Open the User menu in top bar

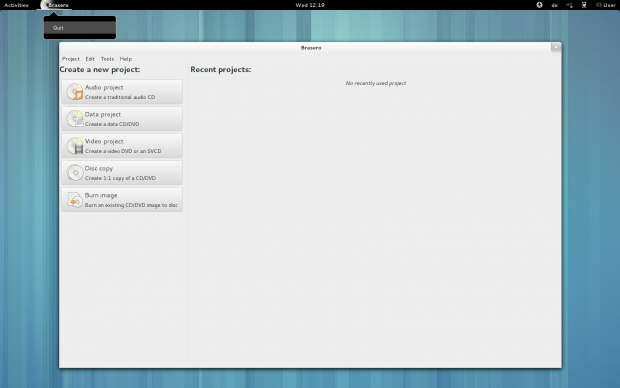606,5
